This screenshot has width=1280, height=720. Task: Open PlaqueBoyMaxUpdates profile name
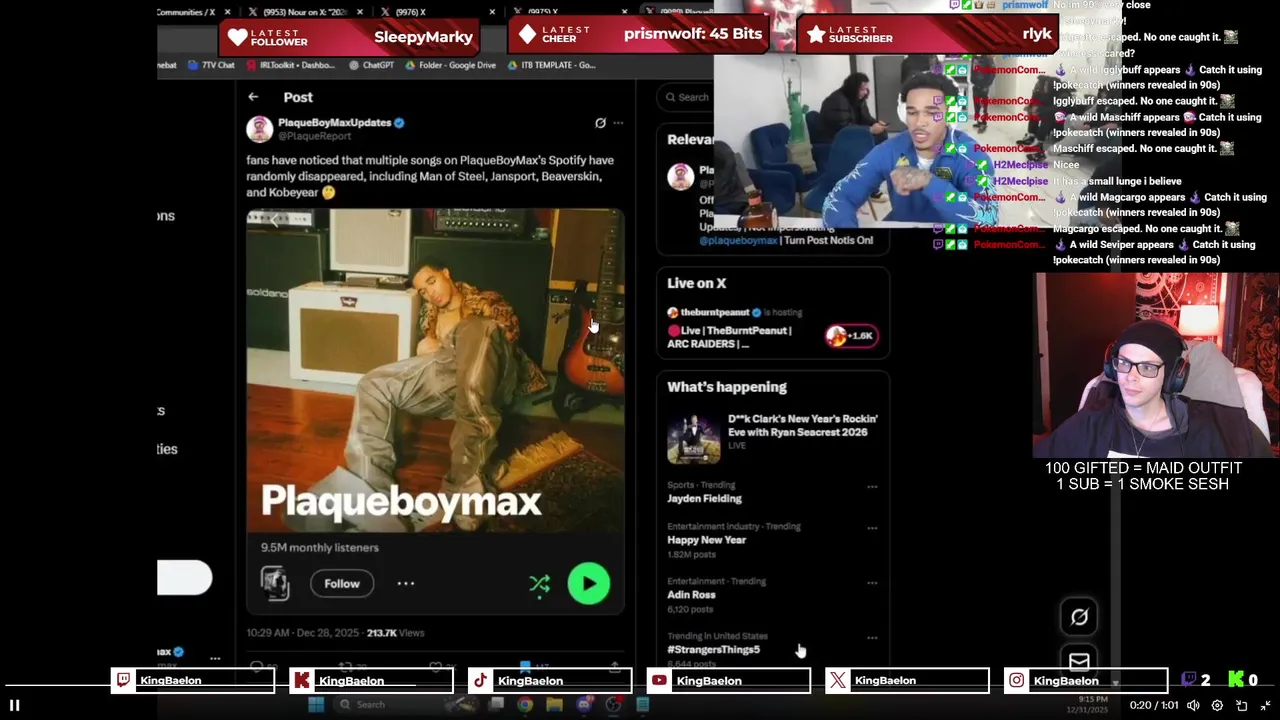point(334,122)
